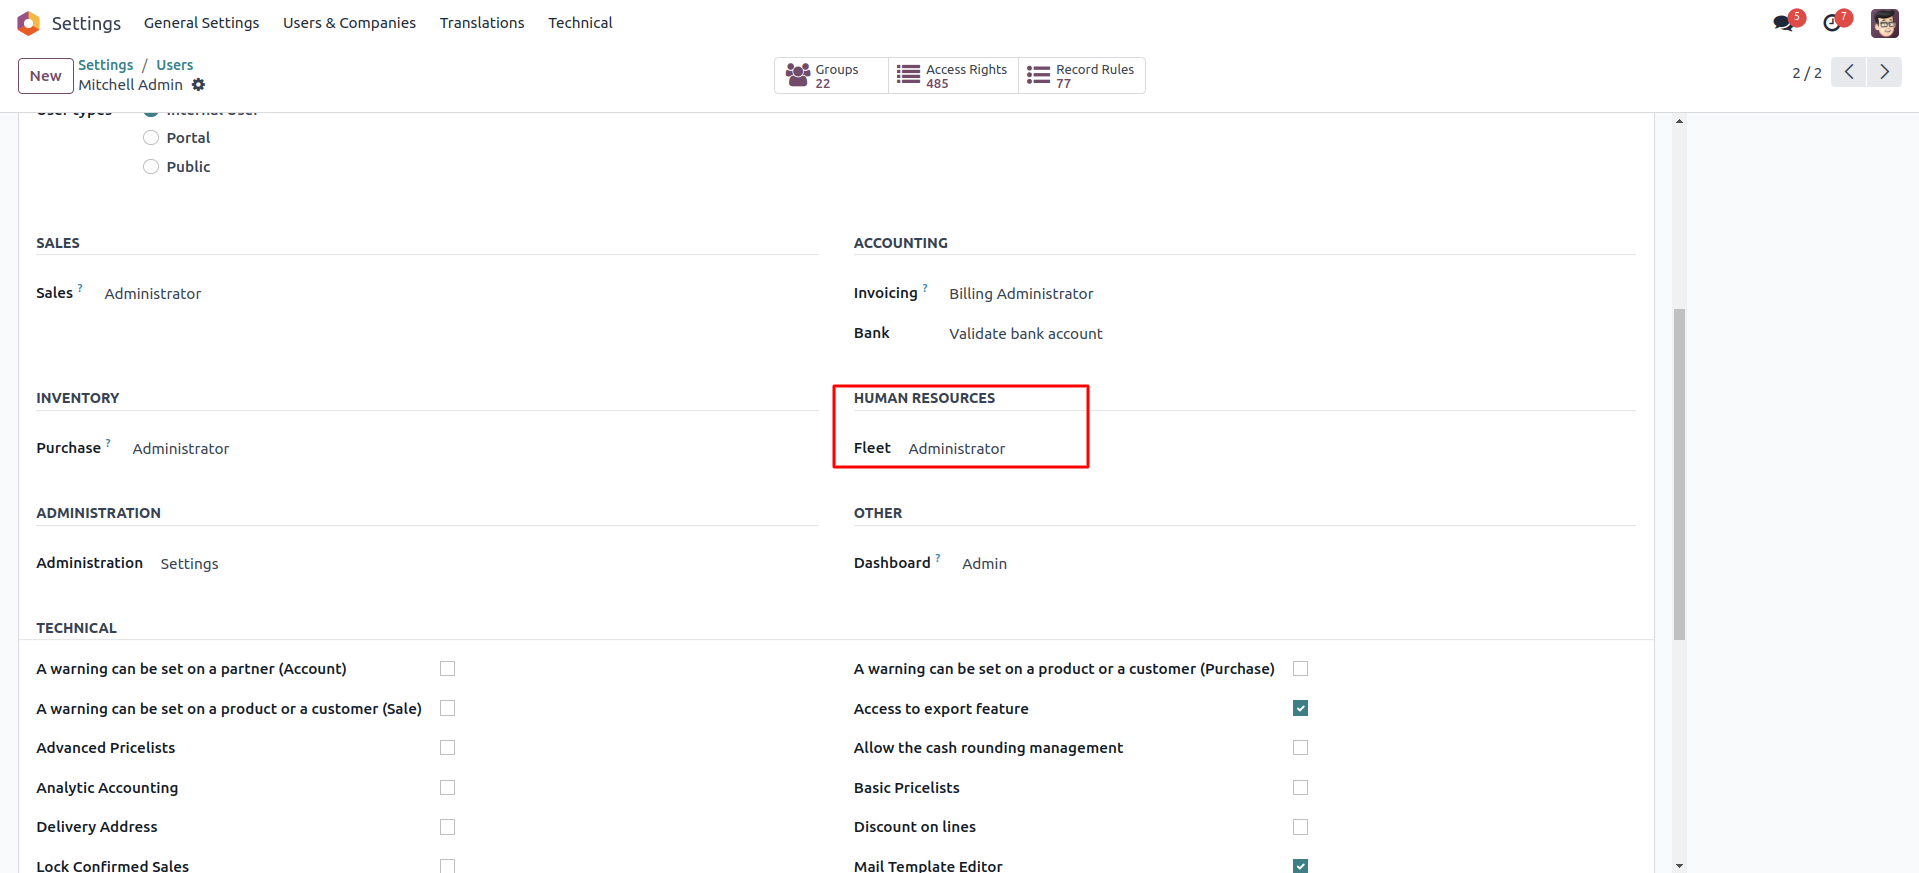Select the Portal user type
Viewport: 1919px width, 873px height.
click(151, 138)
